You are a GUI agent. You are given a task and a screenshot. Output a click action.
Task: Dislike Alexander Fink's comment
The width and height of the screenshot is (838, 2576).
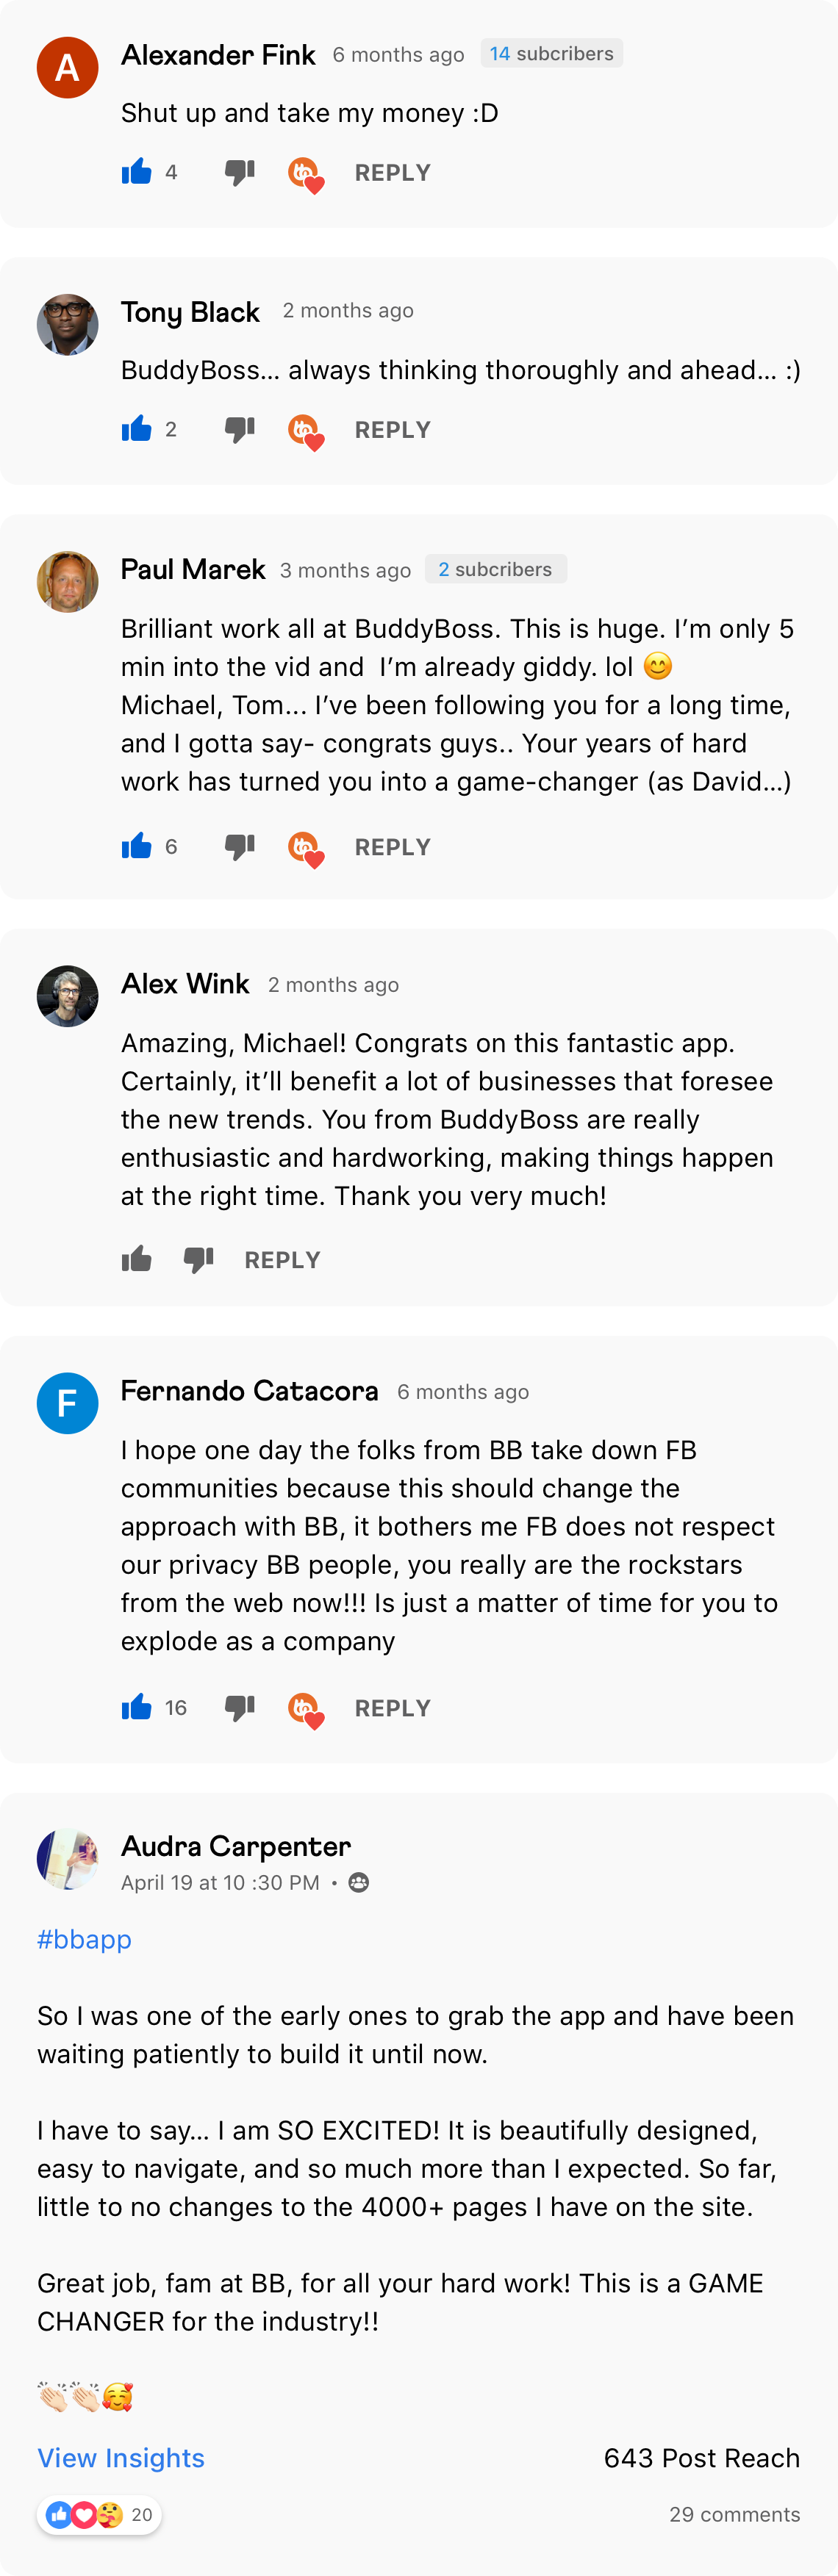(240, 172)
